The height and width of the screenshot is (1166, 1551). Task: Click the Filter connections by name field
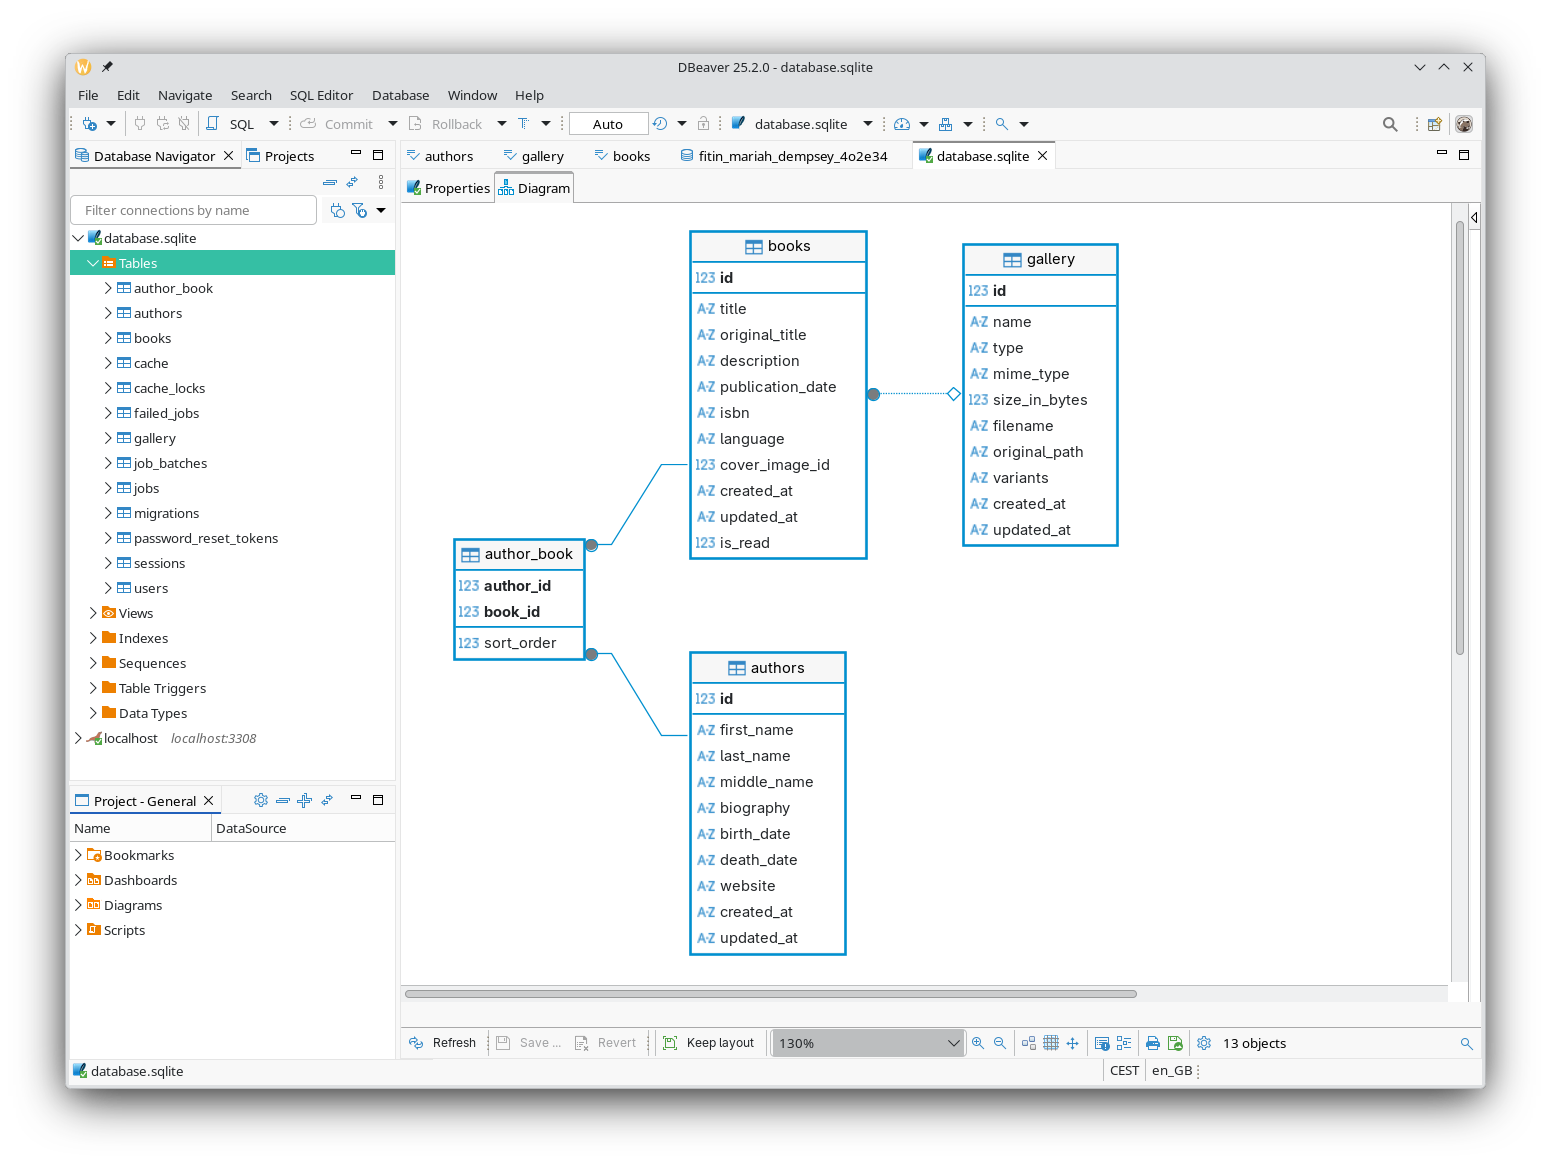pos(194,210)
